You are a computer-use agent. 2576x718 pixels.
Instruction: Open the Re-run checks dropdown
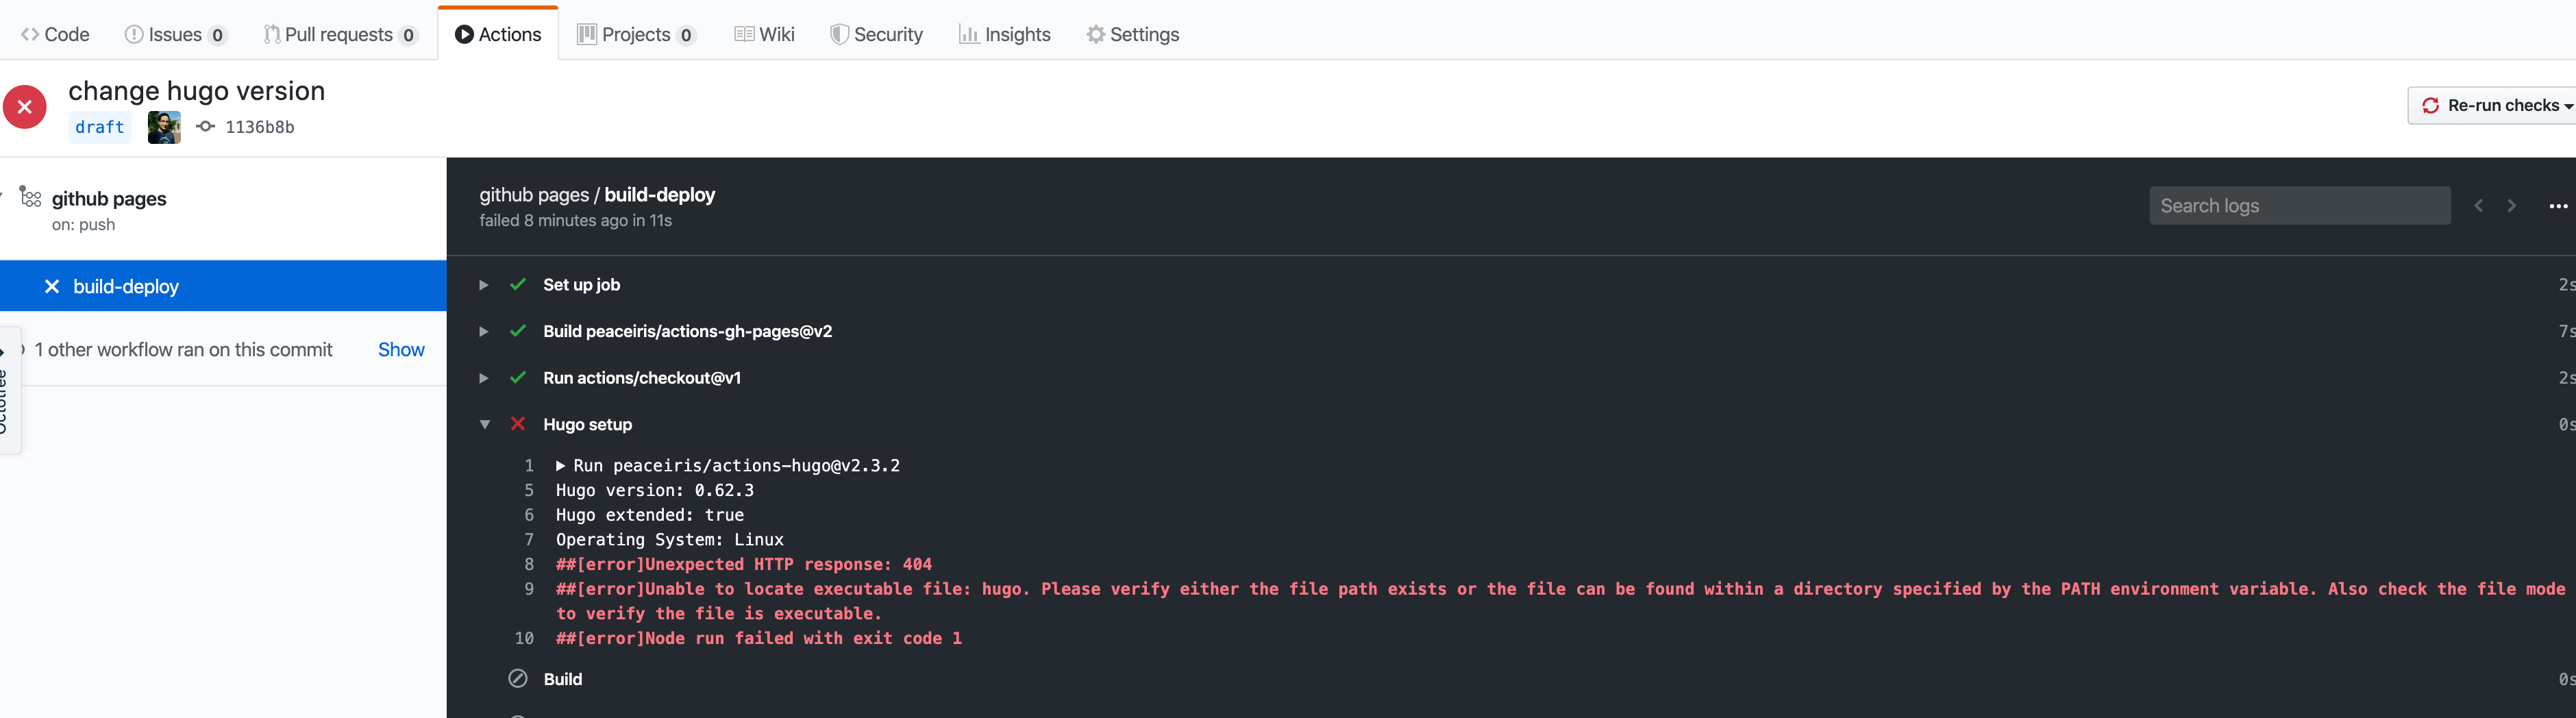click(2494, 105)
